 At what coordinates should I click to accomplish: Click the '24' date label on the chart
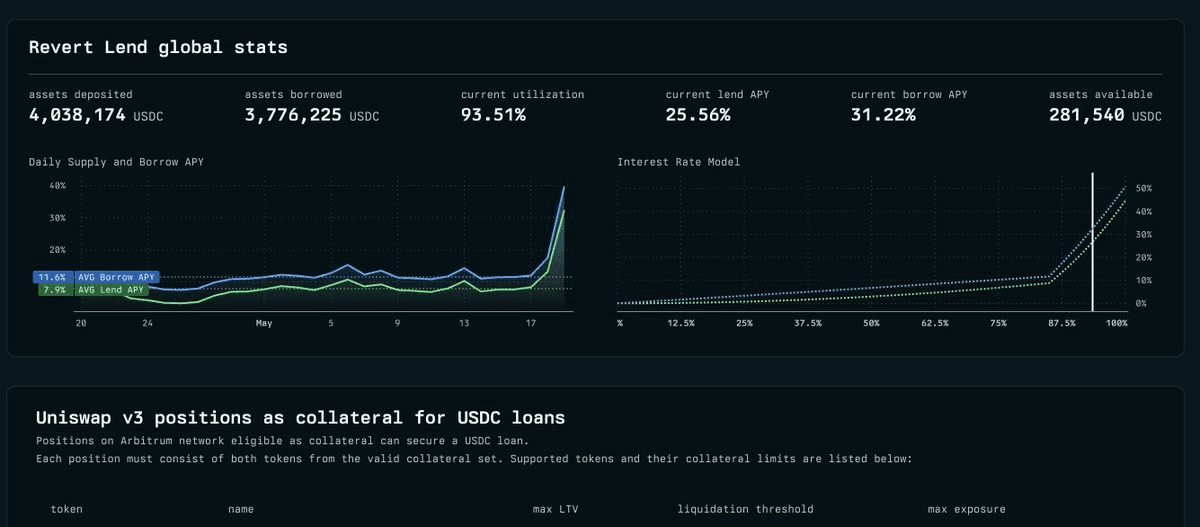147,323
